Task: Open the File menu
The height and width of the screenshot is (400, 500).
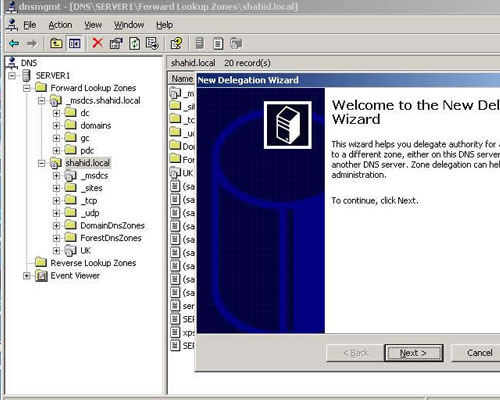Action: [x=29, y=25]
